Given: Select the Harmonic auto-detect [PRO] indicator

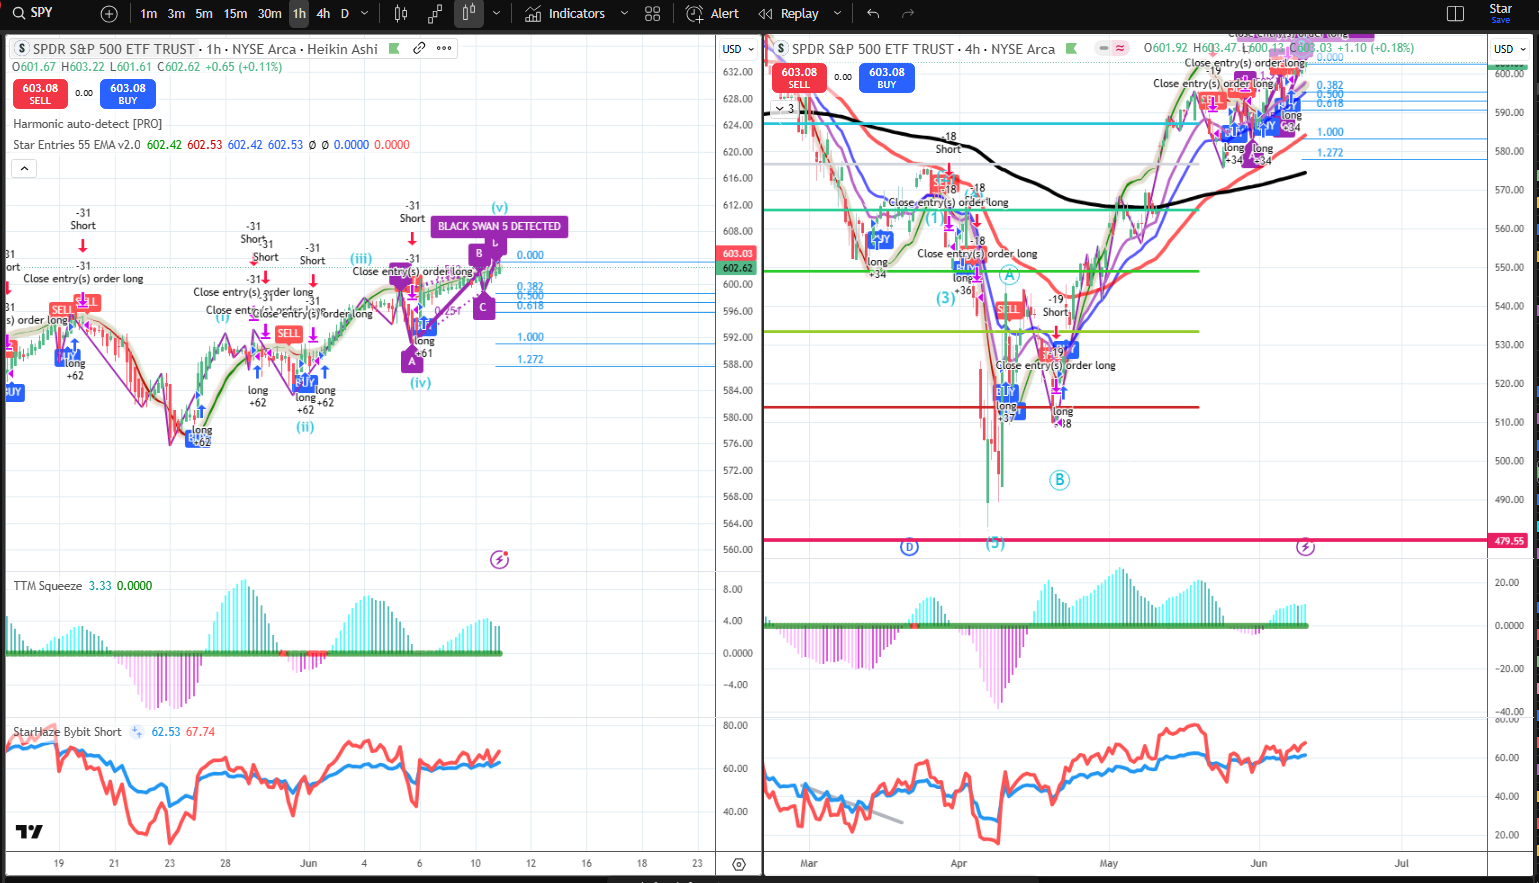Looking at the screenshot, I should [88, 124].
